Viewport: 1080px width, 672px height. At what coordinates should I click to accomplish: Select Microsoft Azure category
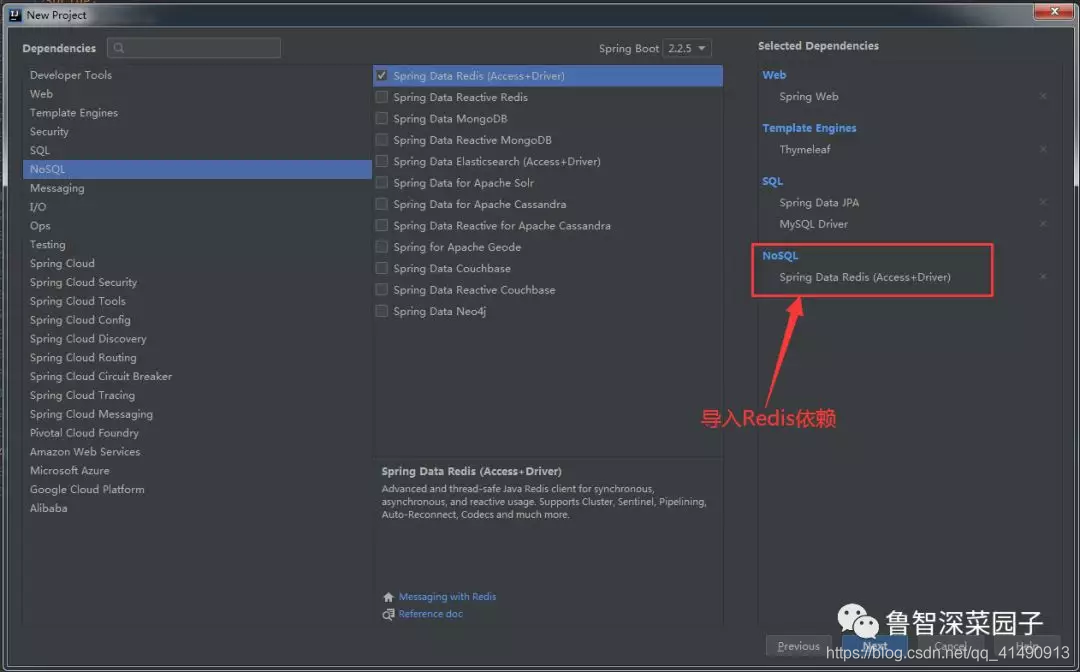pyautogui.click(x=197, y=470)
